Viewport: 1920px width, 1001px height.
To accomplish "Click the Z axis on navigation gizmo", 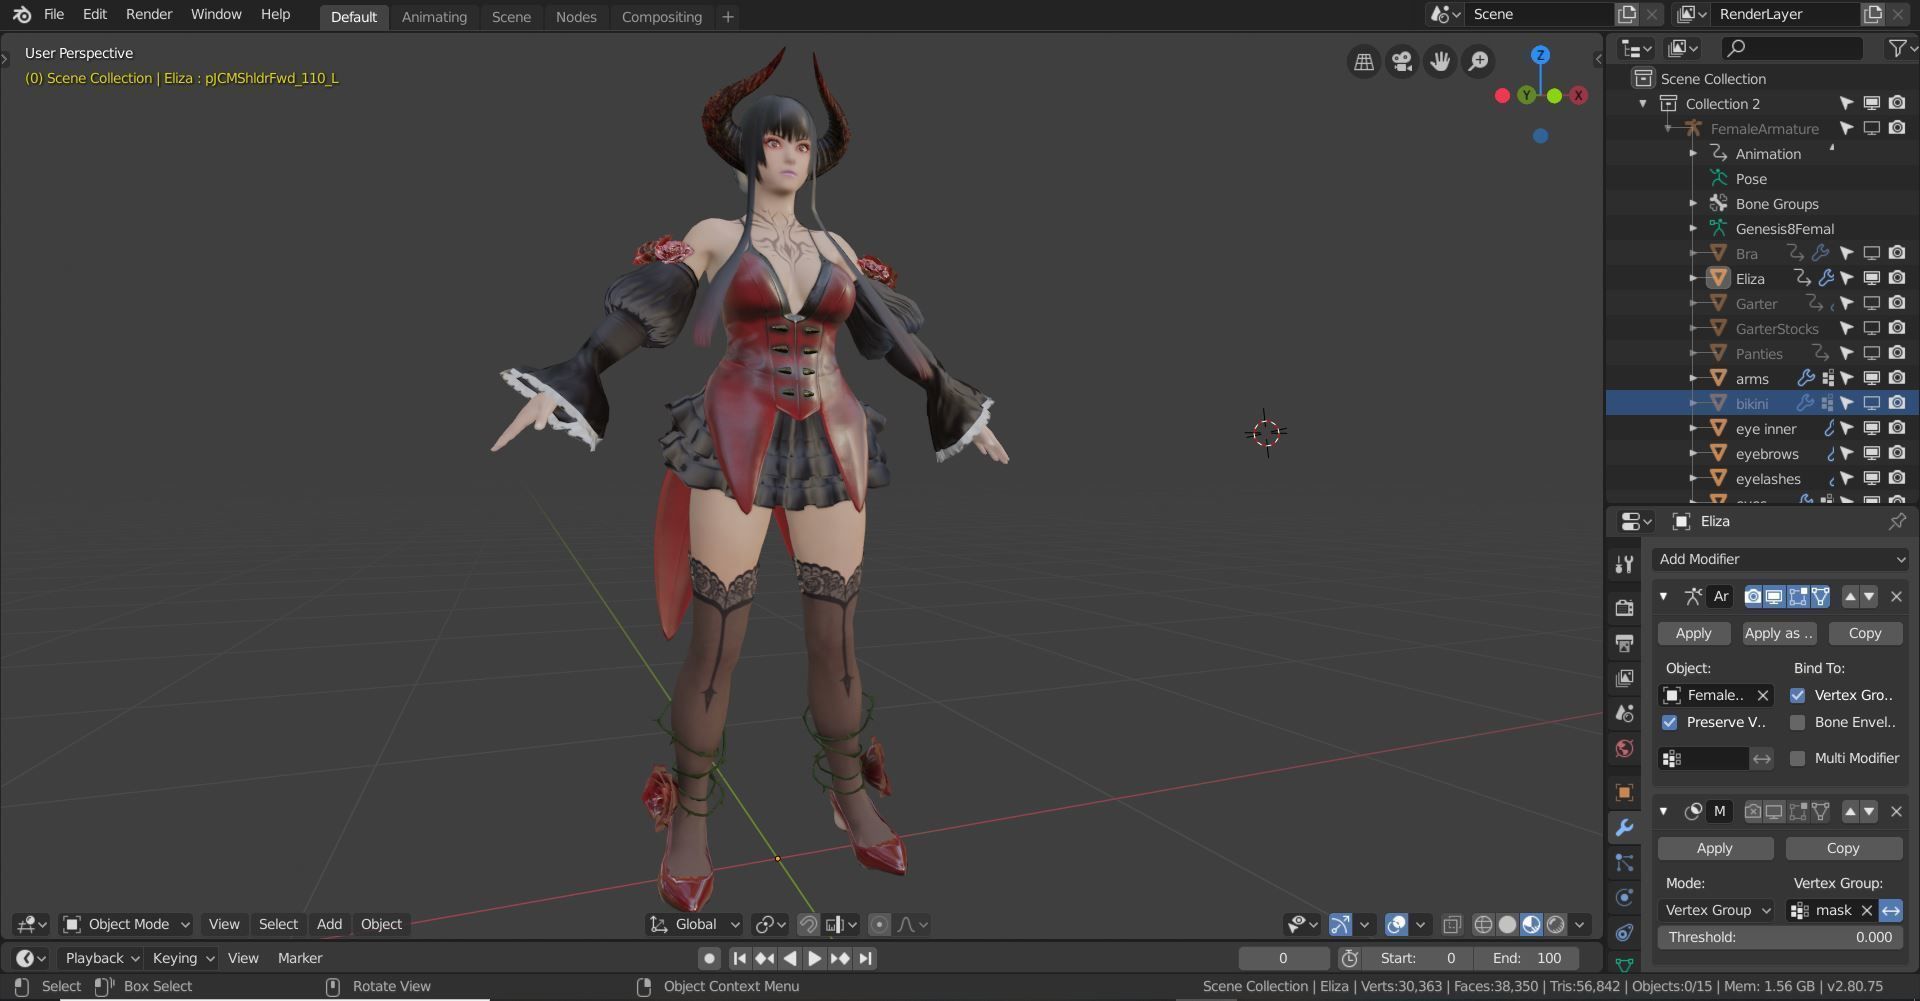I will tap(1540, 55).
